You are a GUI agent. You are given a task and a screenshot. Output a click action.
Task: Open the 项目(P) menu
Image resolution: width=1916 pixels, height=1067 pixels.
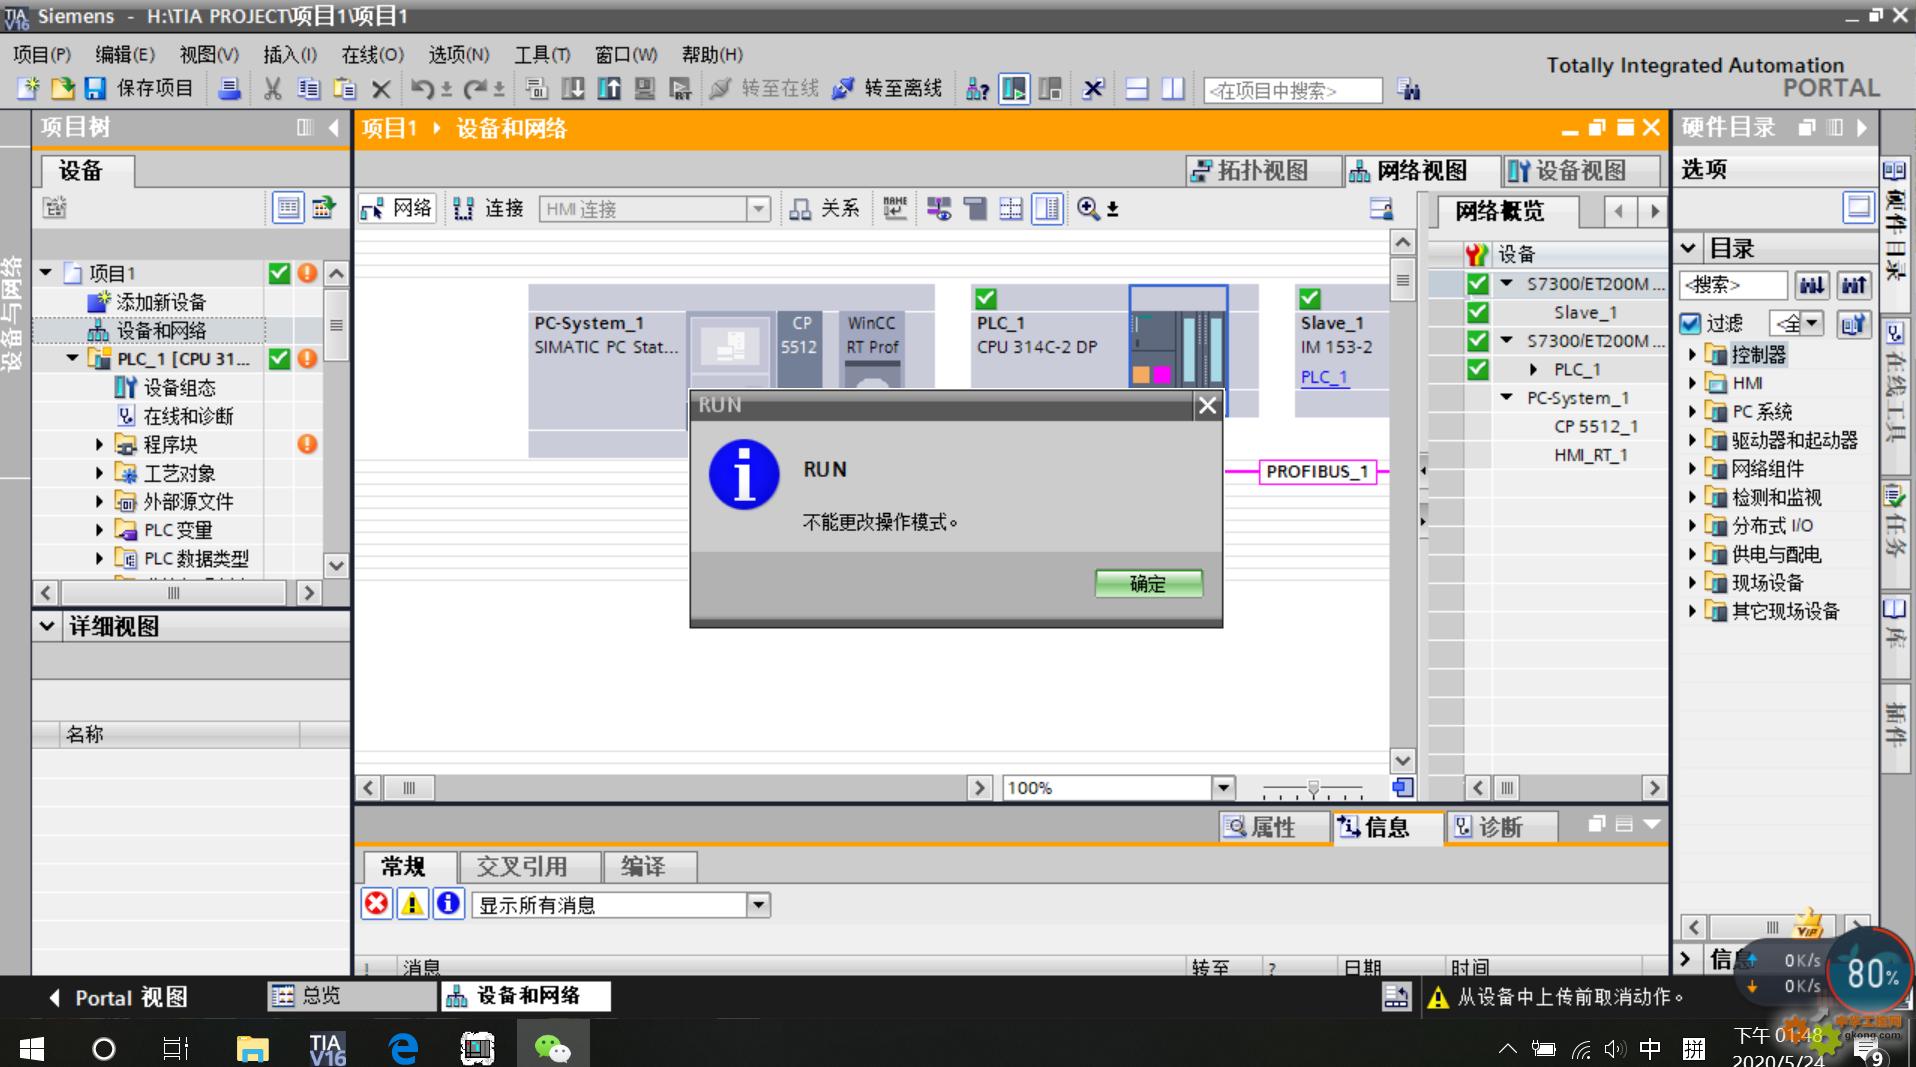[42, 54]
